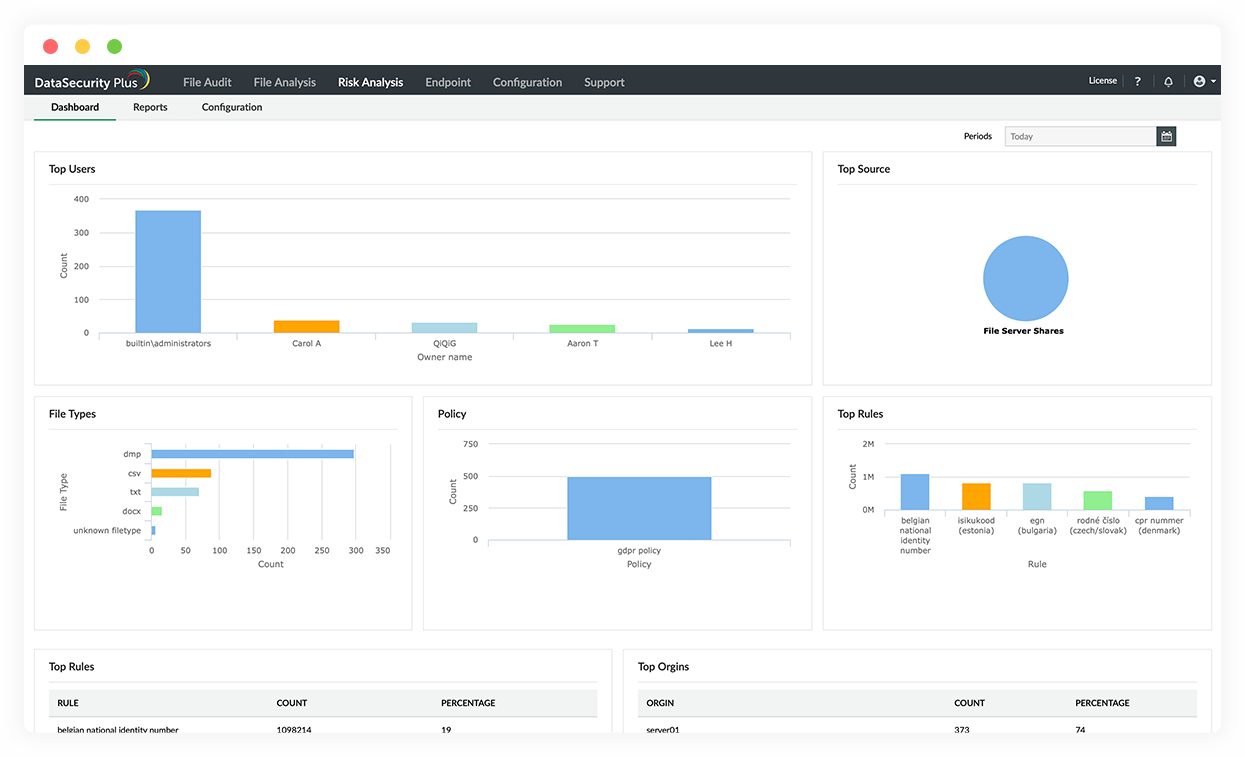Switch to the Dashboard tab
Image resolution: width=1245 pixels, height=757 pixels.
[x=75, y=107]
